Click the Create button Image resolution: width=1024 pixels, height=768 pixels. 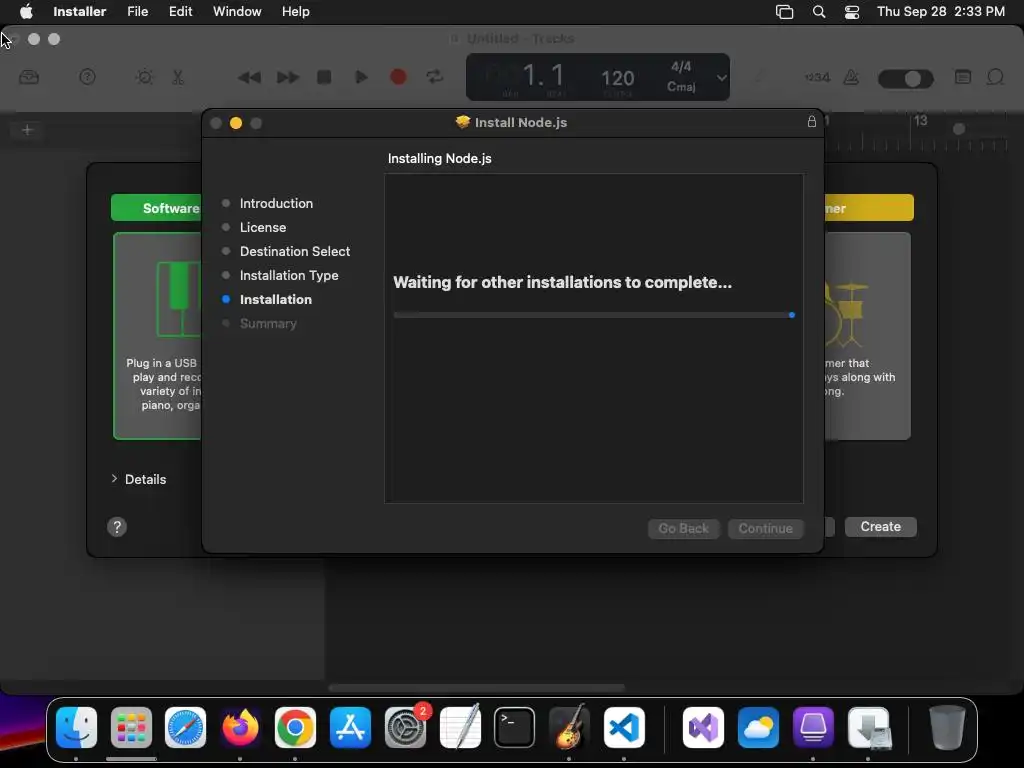coord(880,526)
